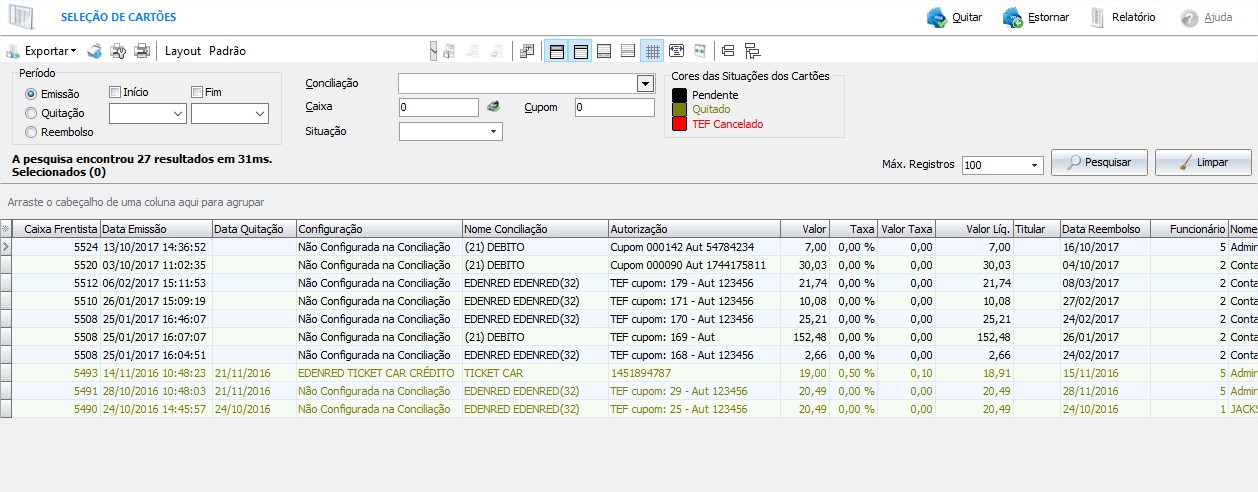
Task: Click the Data Reembolso column header
Action: (1105, 229)
